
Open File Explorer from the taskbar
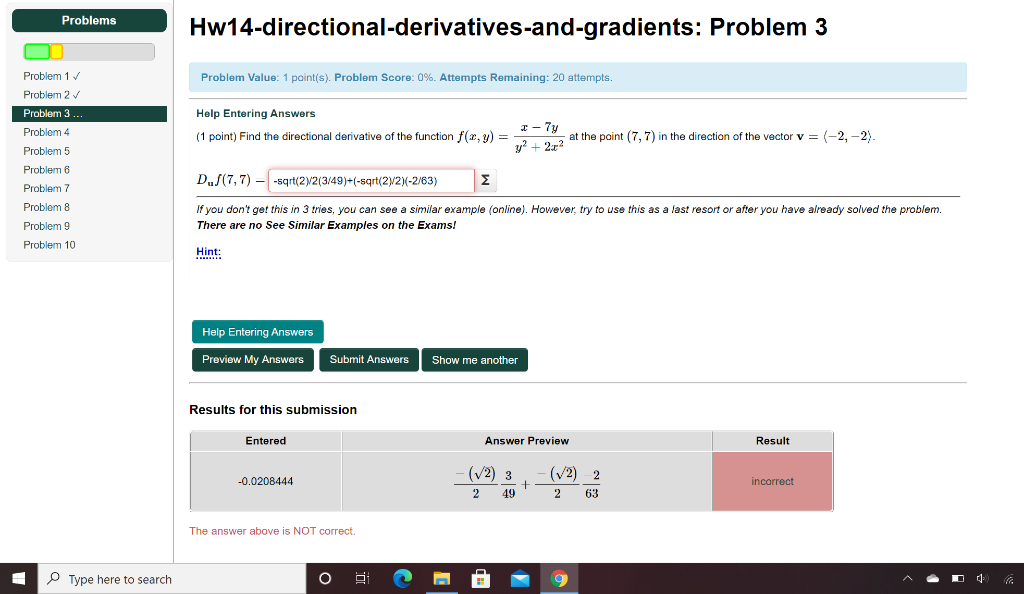442,578
